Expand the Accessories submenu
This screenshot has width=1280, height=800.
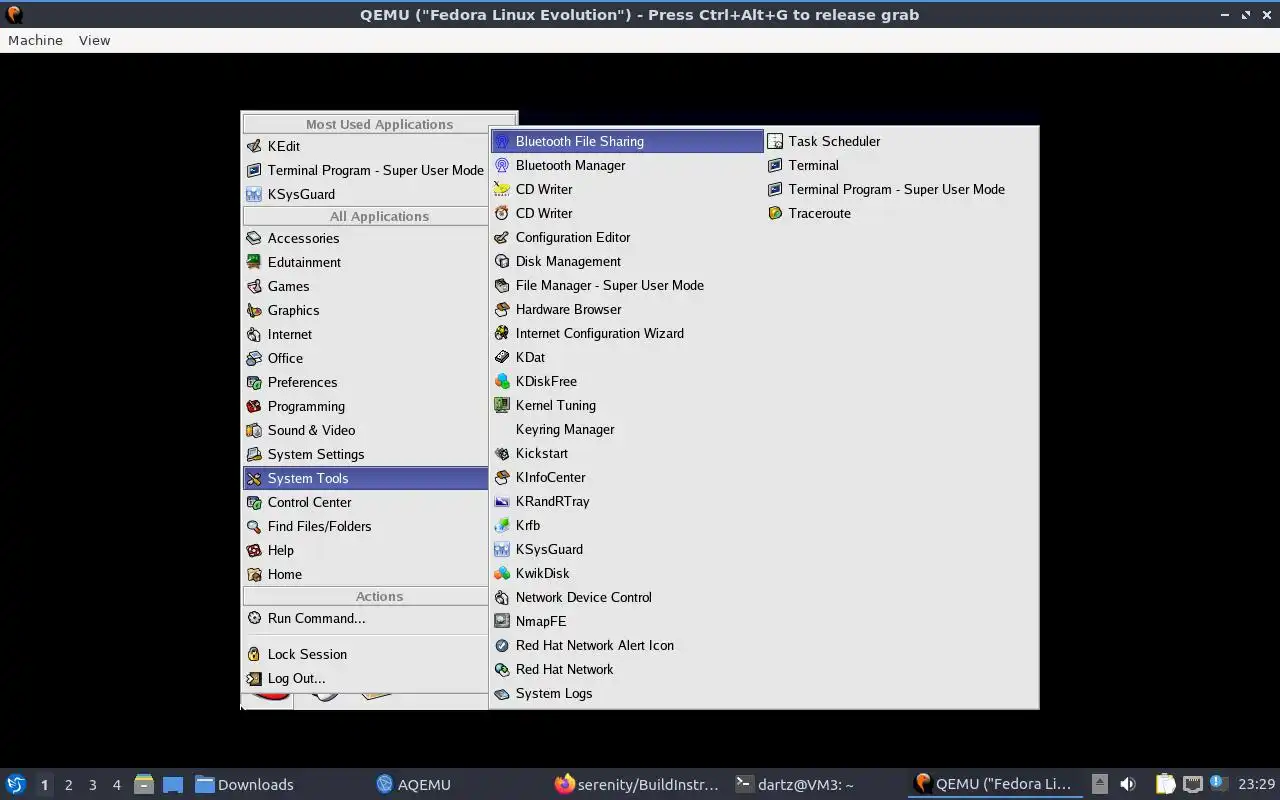click(365, 238)
